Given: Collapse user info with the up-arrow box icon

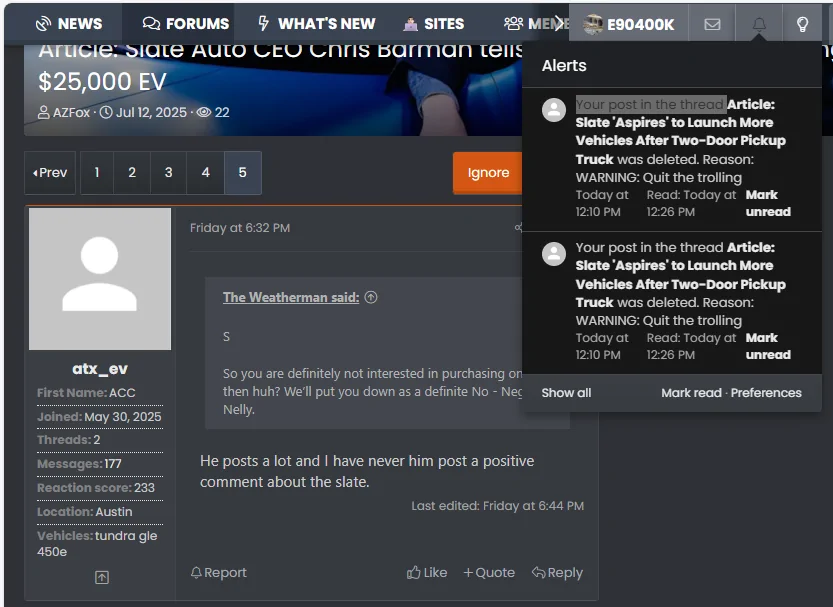Looking at the screenshot, I should (101, 577).
